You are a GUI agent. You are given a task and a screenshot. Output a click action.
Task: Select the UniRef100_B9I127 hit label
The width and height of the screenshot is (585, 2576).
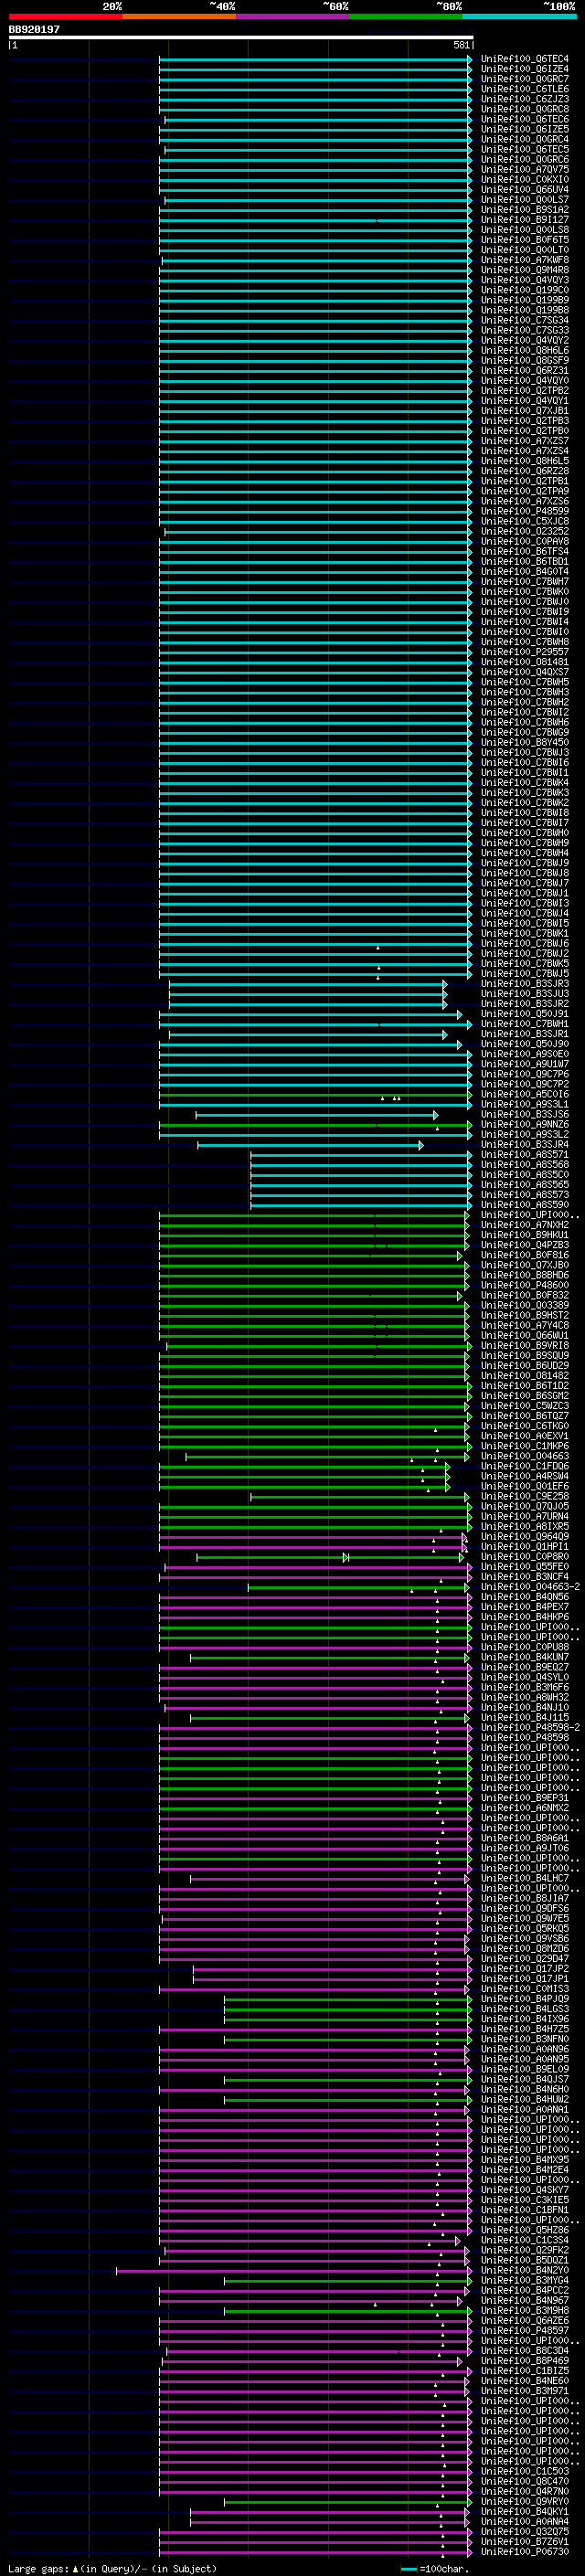pyautogui.click(x=525, y=220)
